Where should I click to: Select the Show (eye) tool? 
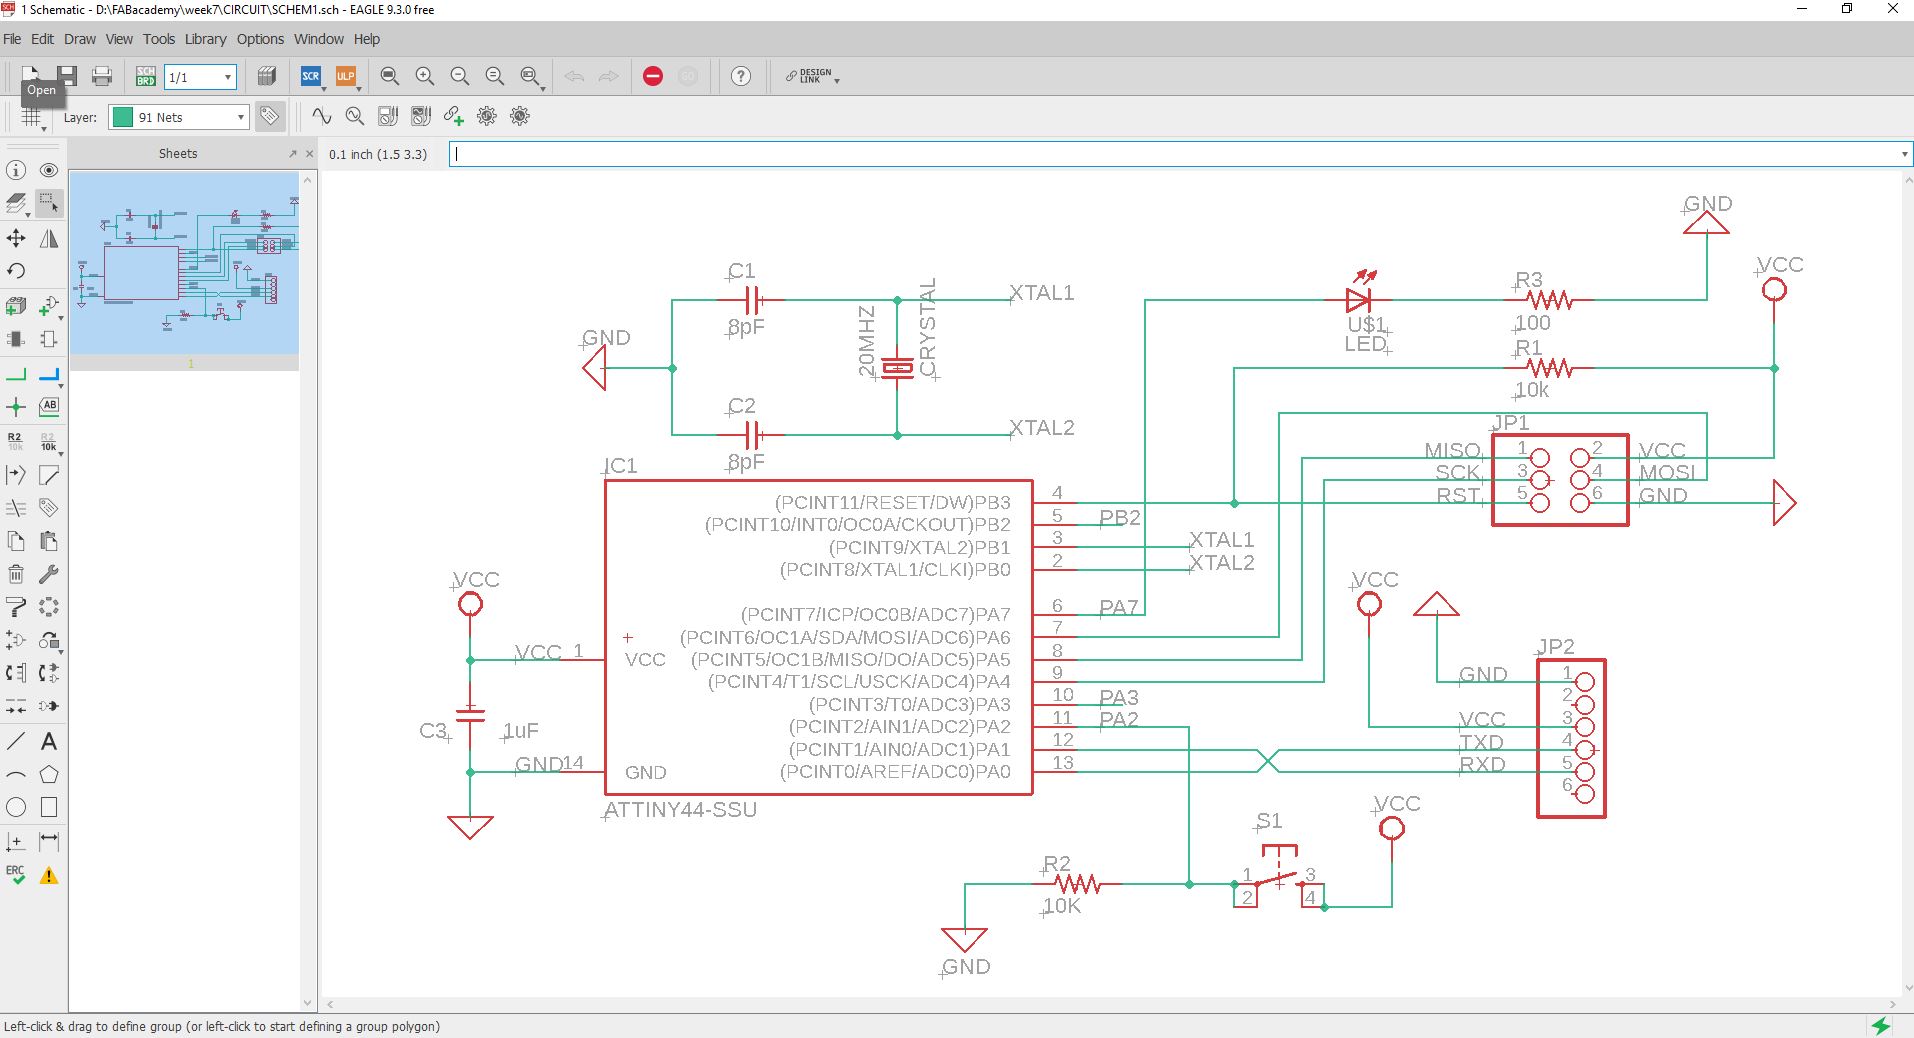(48, 170)
